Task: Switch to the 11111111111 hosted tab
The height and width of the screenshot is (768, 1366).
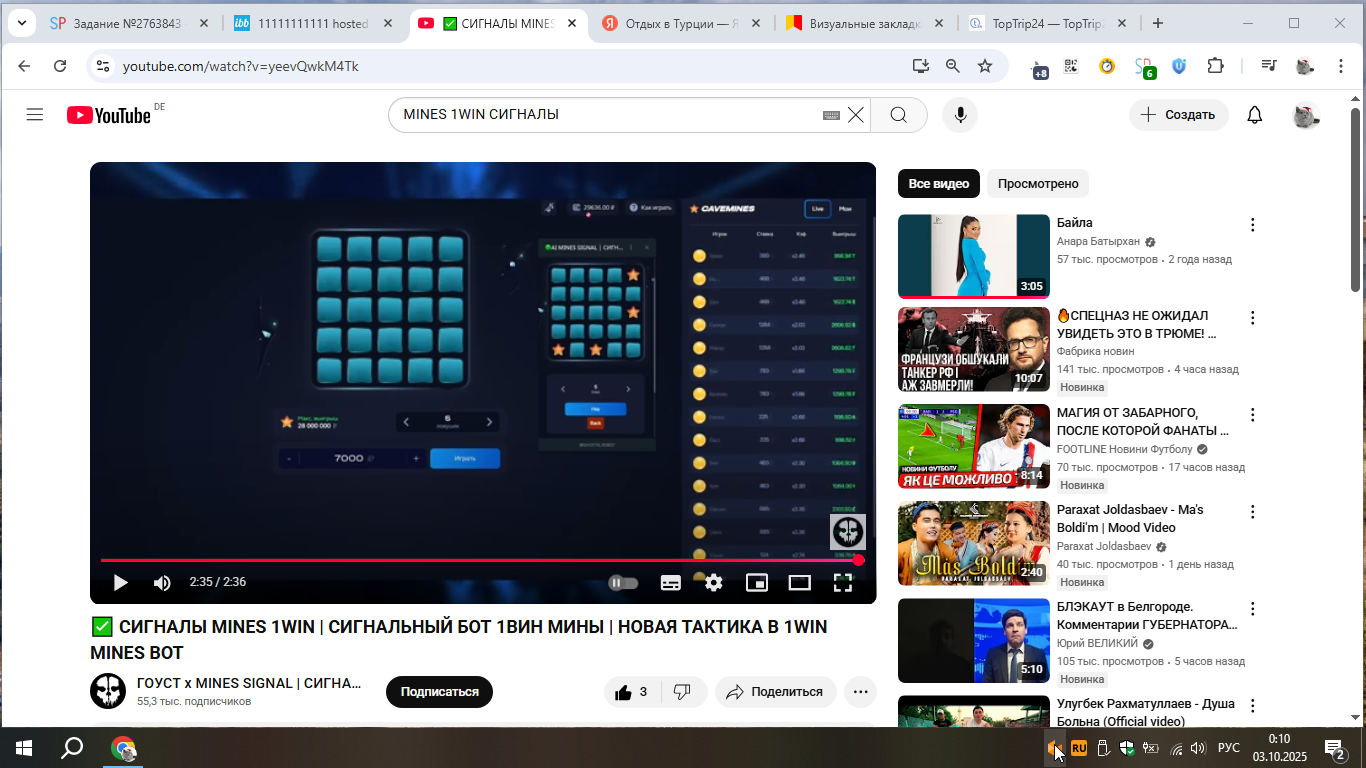Action: (313, 23)
